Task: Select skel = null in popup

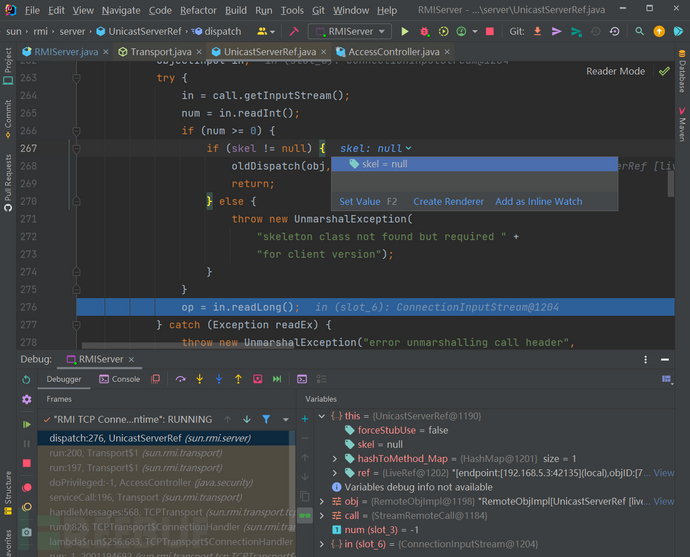Action: point(474,164)
